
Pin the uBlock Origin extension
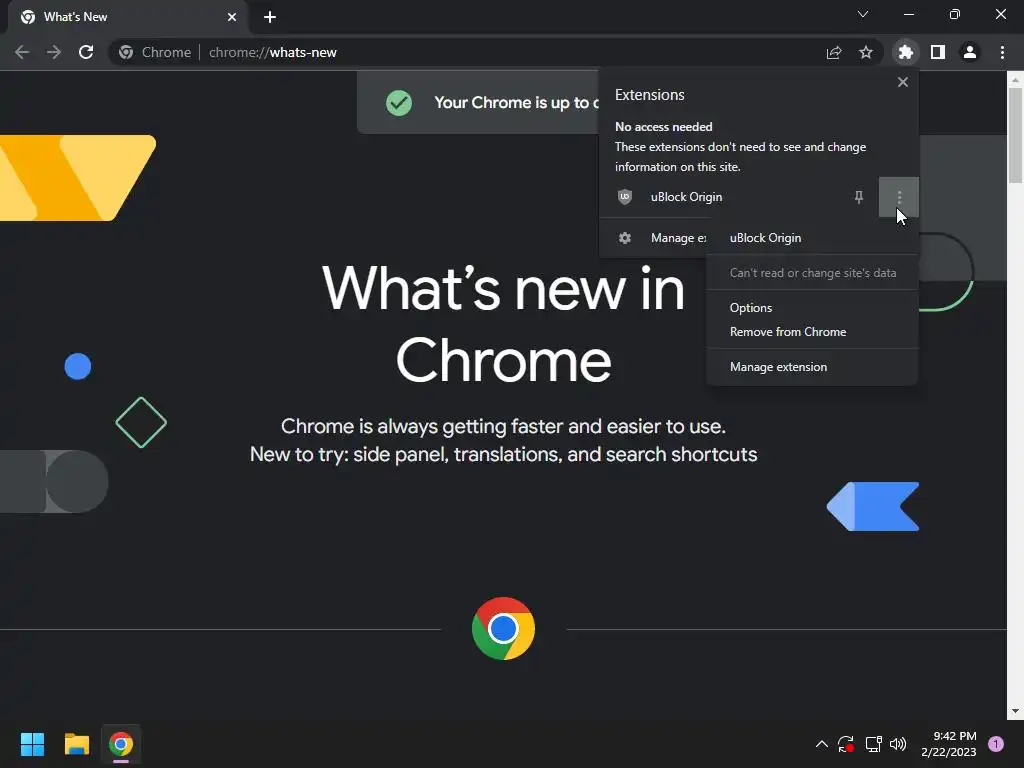click(859, 197)
